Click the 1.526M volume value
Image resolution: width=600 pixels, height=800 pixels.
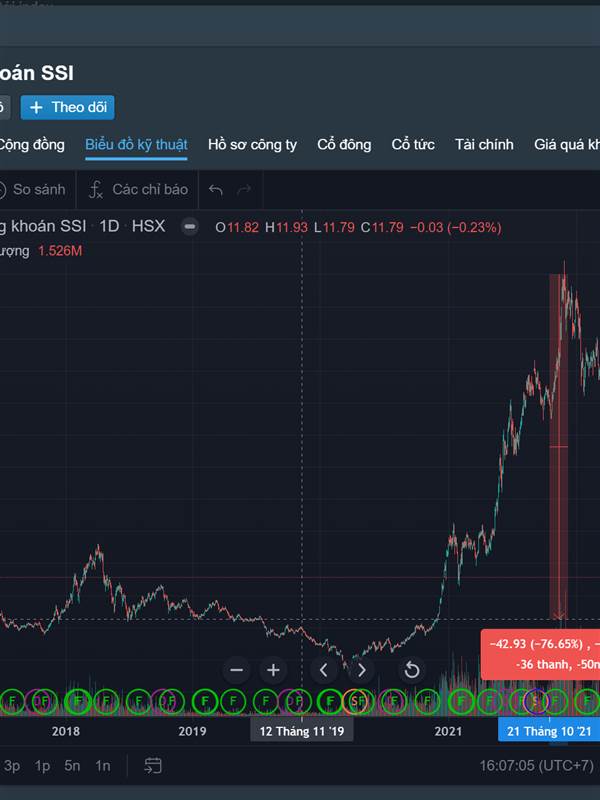coord(60,251)
